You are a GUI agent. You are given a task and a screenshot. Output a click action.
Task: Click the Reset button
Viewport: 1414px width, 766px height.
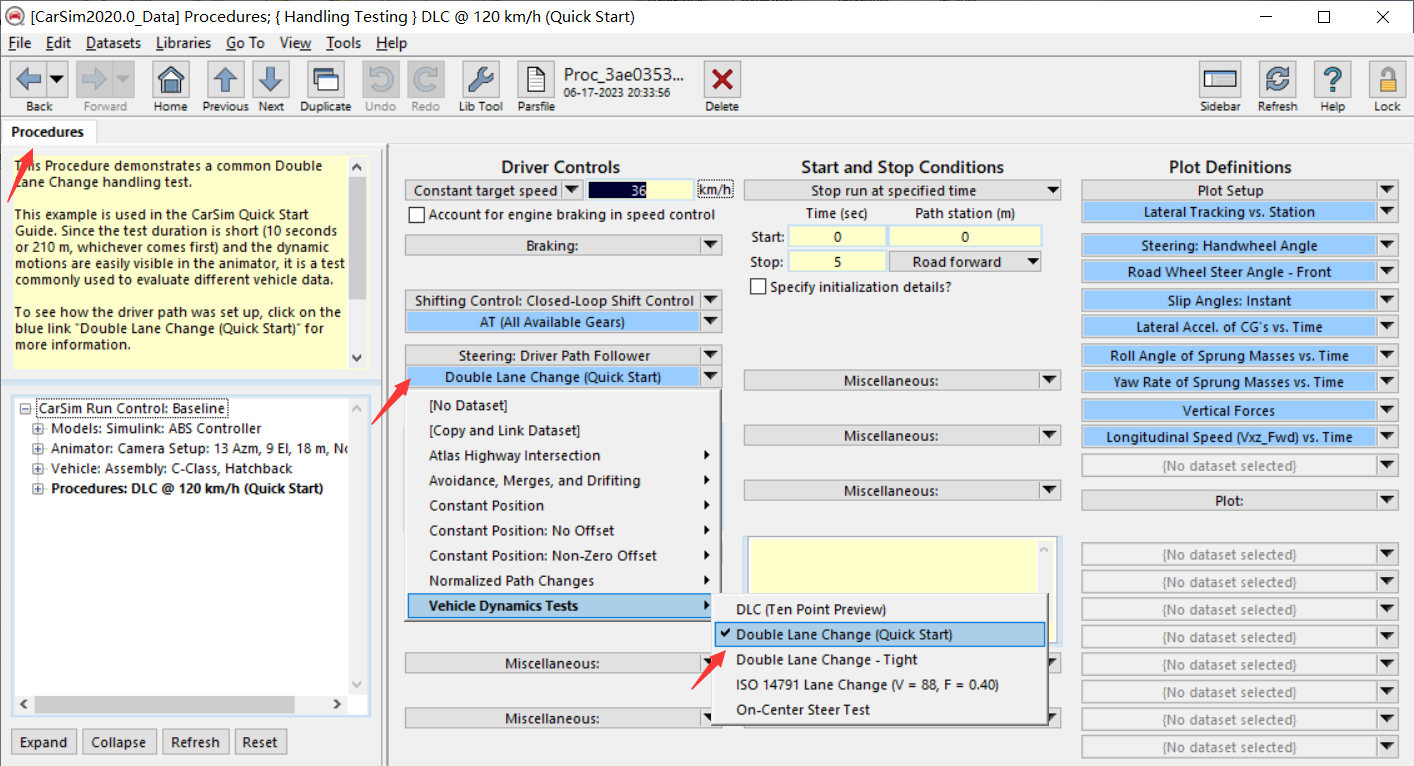260,742
